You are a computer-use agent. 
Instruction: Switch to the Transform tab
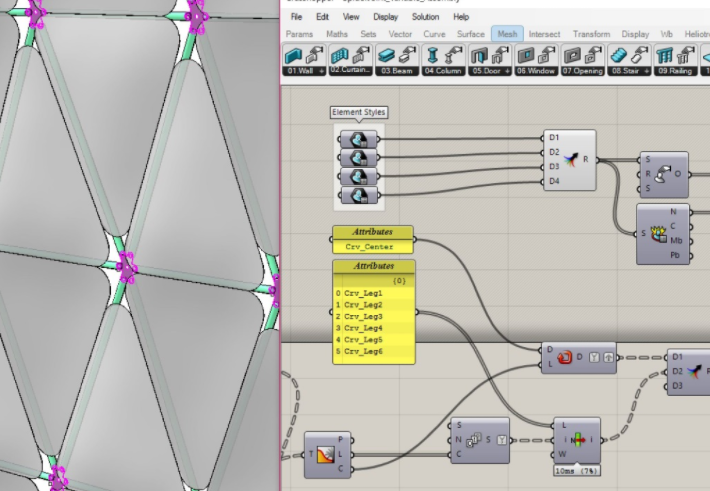[591, 34]
